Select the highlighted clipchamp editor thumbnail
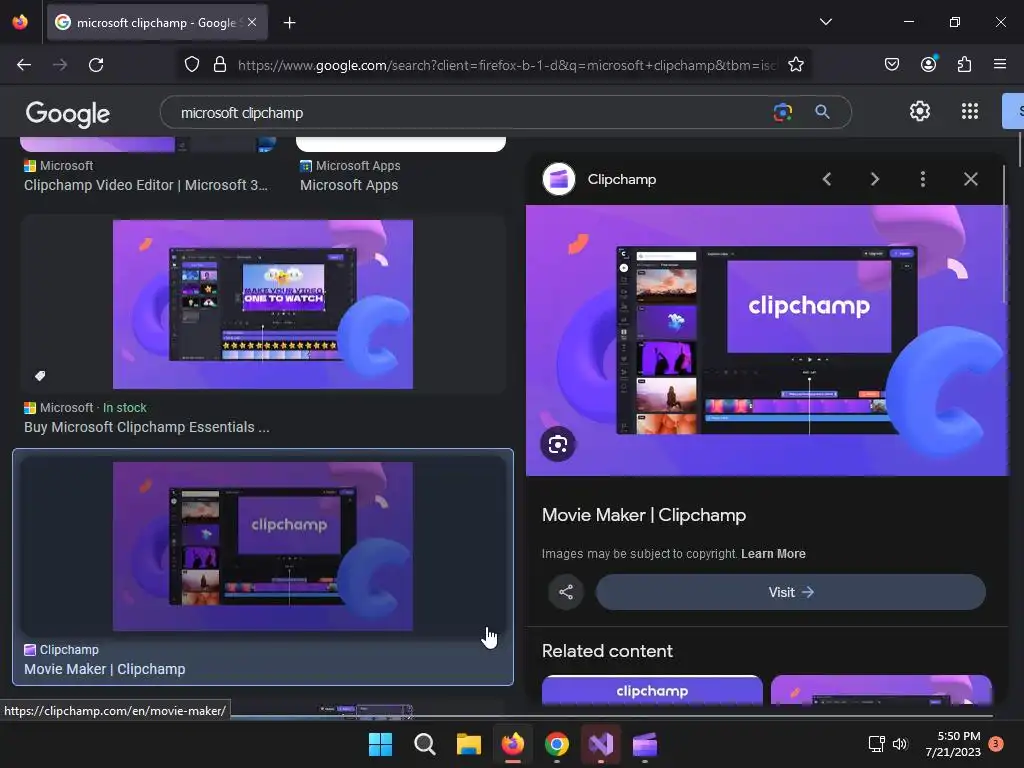Image resolution: width=1024 pixels, height=768 pixels. [x=263, y=547]
